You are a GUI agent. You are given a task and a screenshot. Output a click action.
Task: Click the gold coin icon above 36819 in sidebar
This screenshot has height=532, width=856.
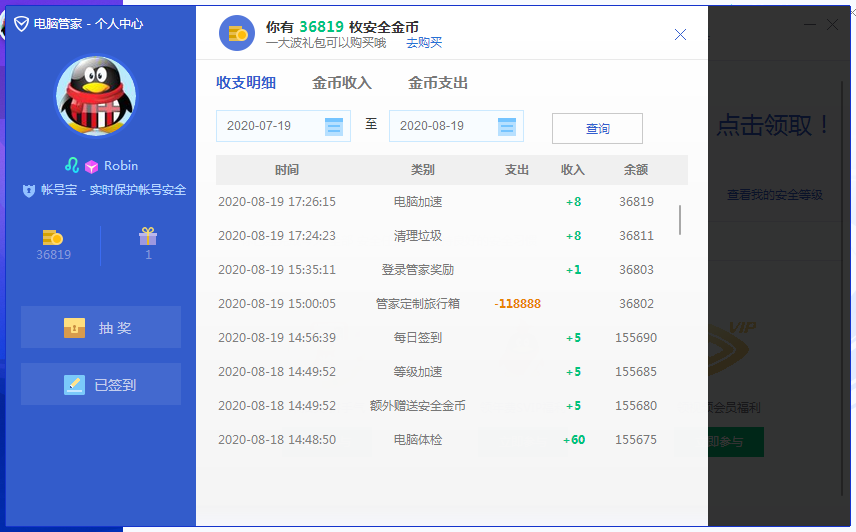[53, 237]
